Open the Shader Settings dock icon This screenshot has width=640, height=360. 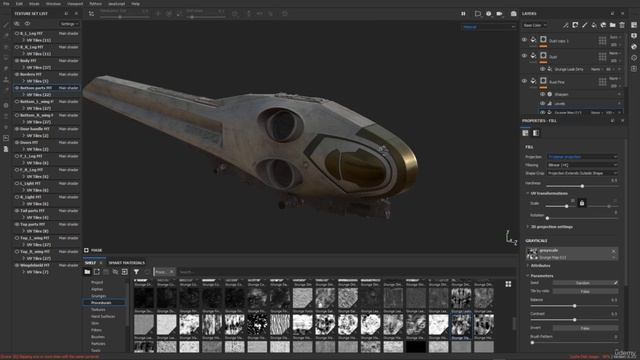(x=634, y=47)
